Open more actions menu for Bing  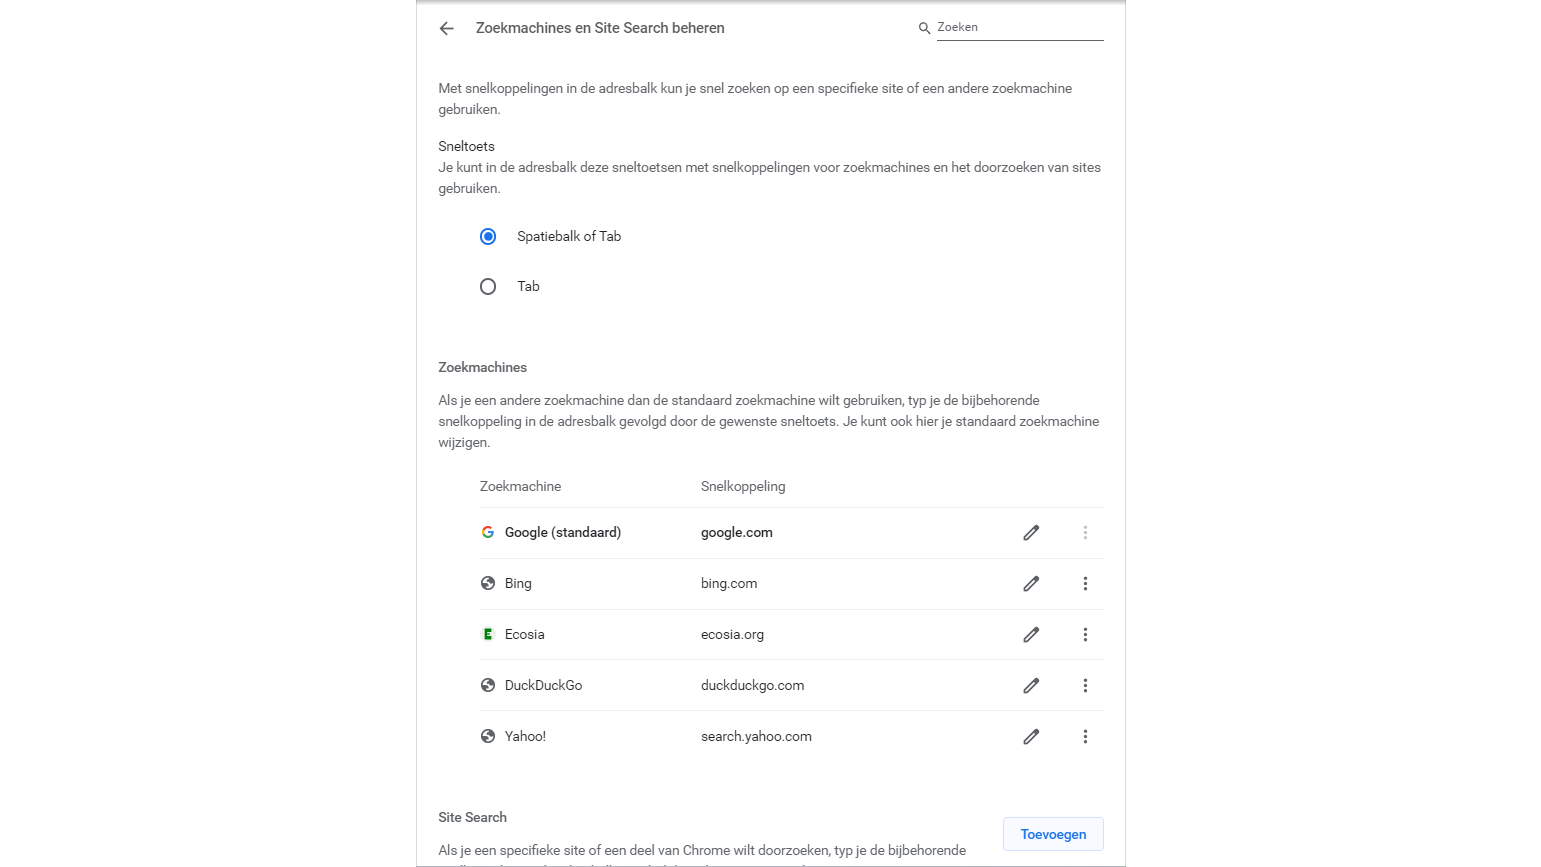(x=1085, y=584)
